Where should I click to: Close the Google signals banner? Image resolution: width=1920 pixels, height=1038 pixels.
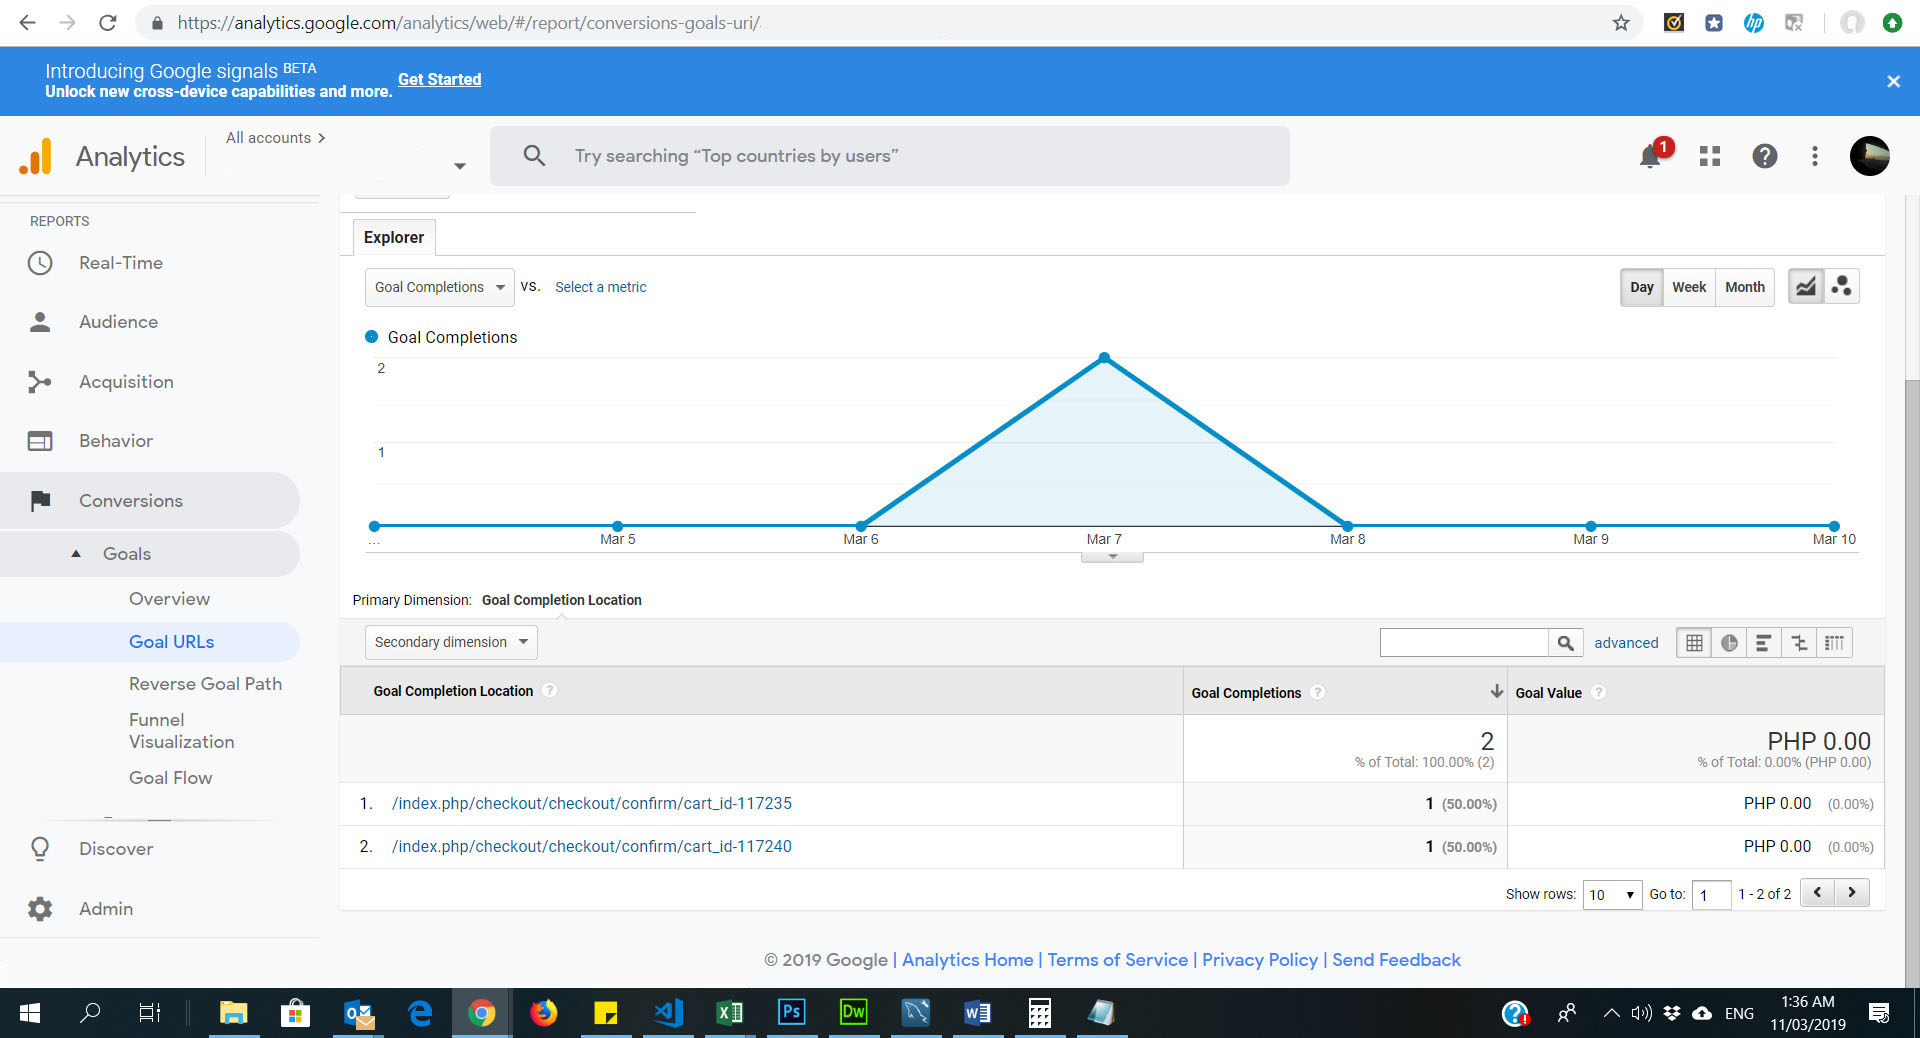point(1893,81)
